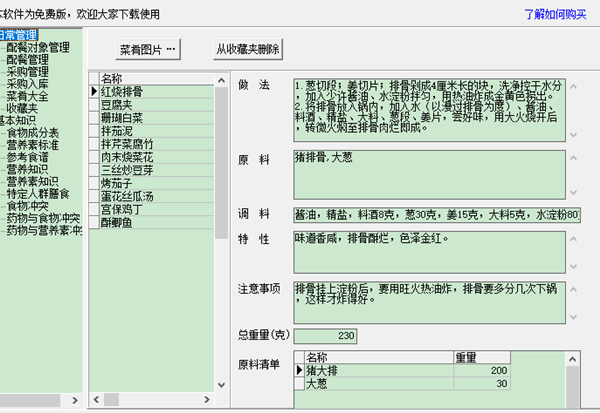Select dish 拌茄泥 in the list
The image size is (600, 413).
pyautogui.click(x=157, y=131)
